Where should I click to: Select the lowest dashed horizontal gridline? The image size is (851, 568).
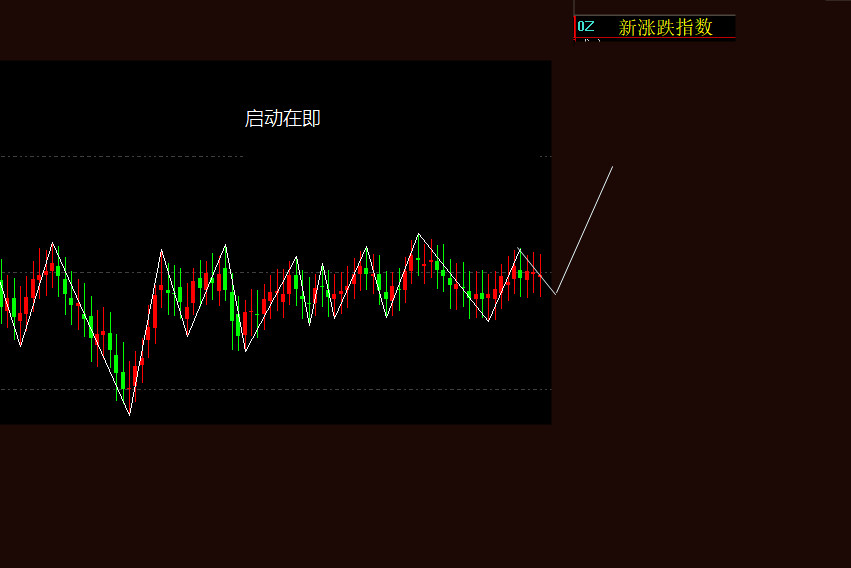tap(276, 390)
